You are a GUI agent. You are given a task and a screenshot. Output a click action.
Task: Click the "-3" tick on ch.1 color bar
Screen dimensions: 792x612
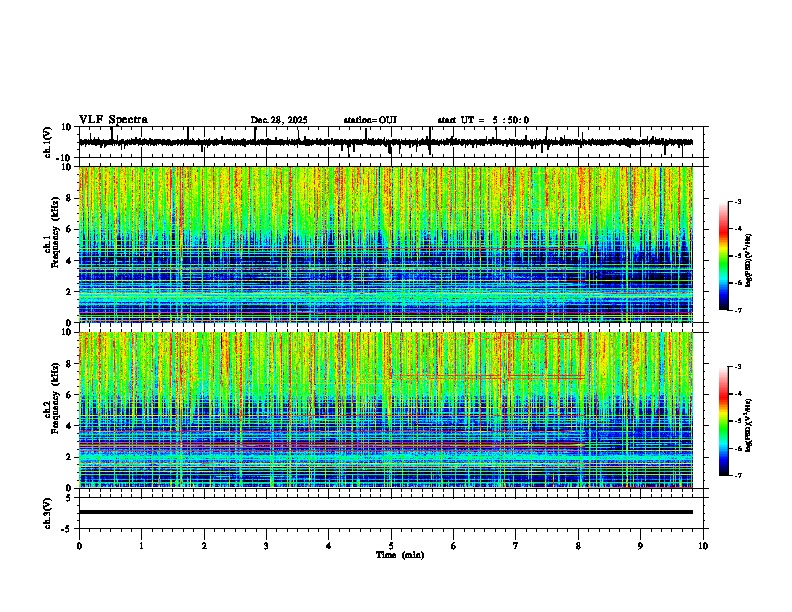(737, 202)
